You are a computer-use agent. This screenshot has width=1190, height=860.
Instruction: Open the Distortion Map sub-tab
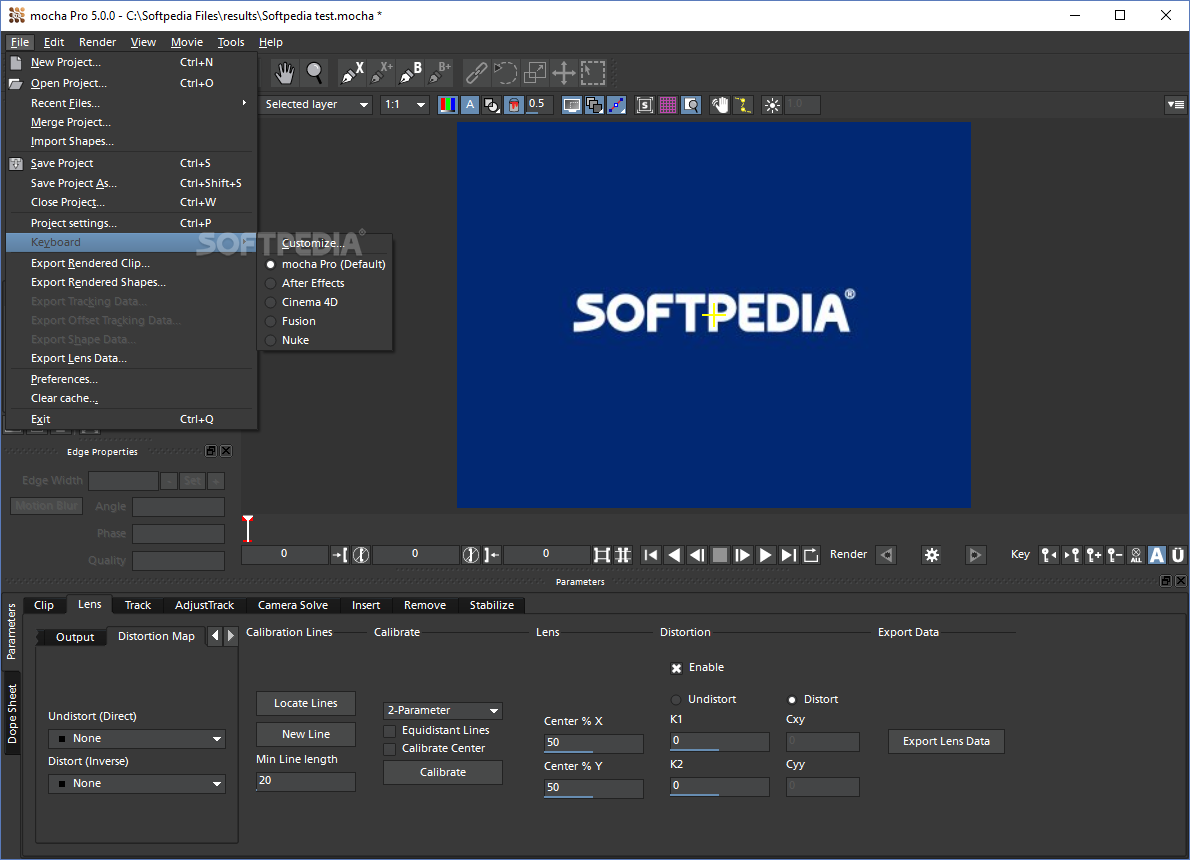[x=156, y=636]
